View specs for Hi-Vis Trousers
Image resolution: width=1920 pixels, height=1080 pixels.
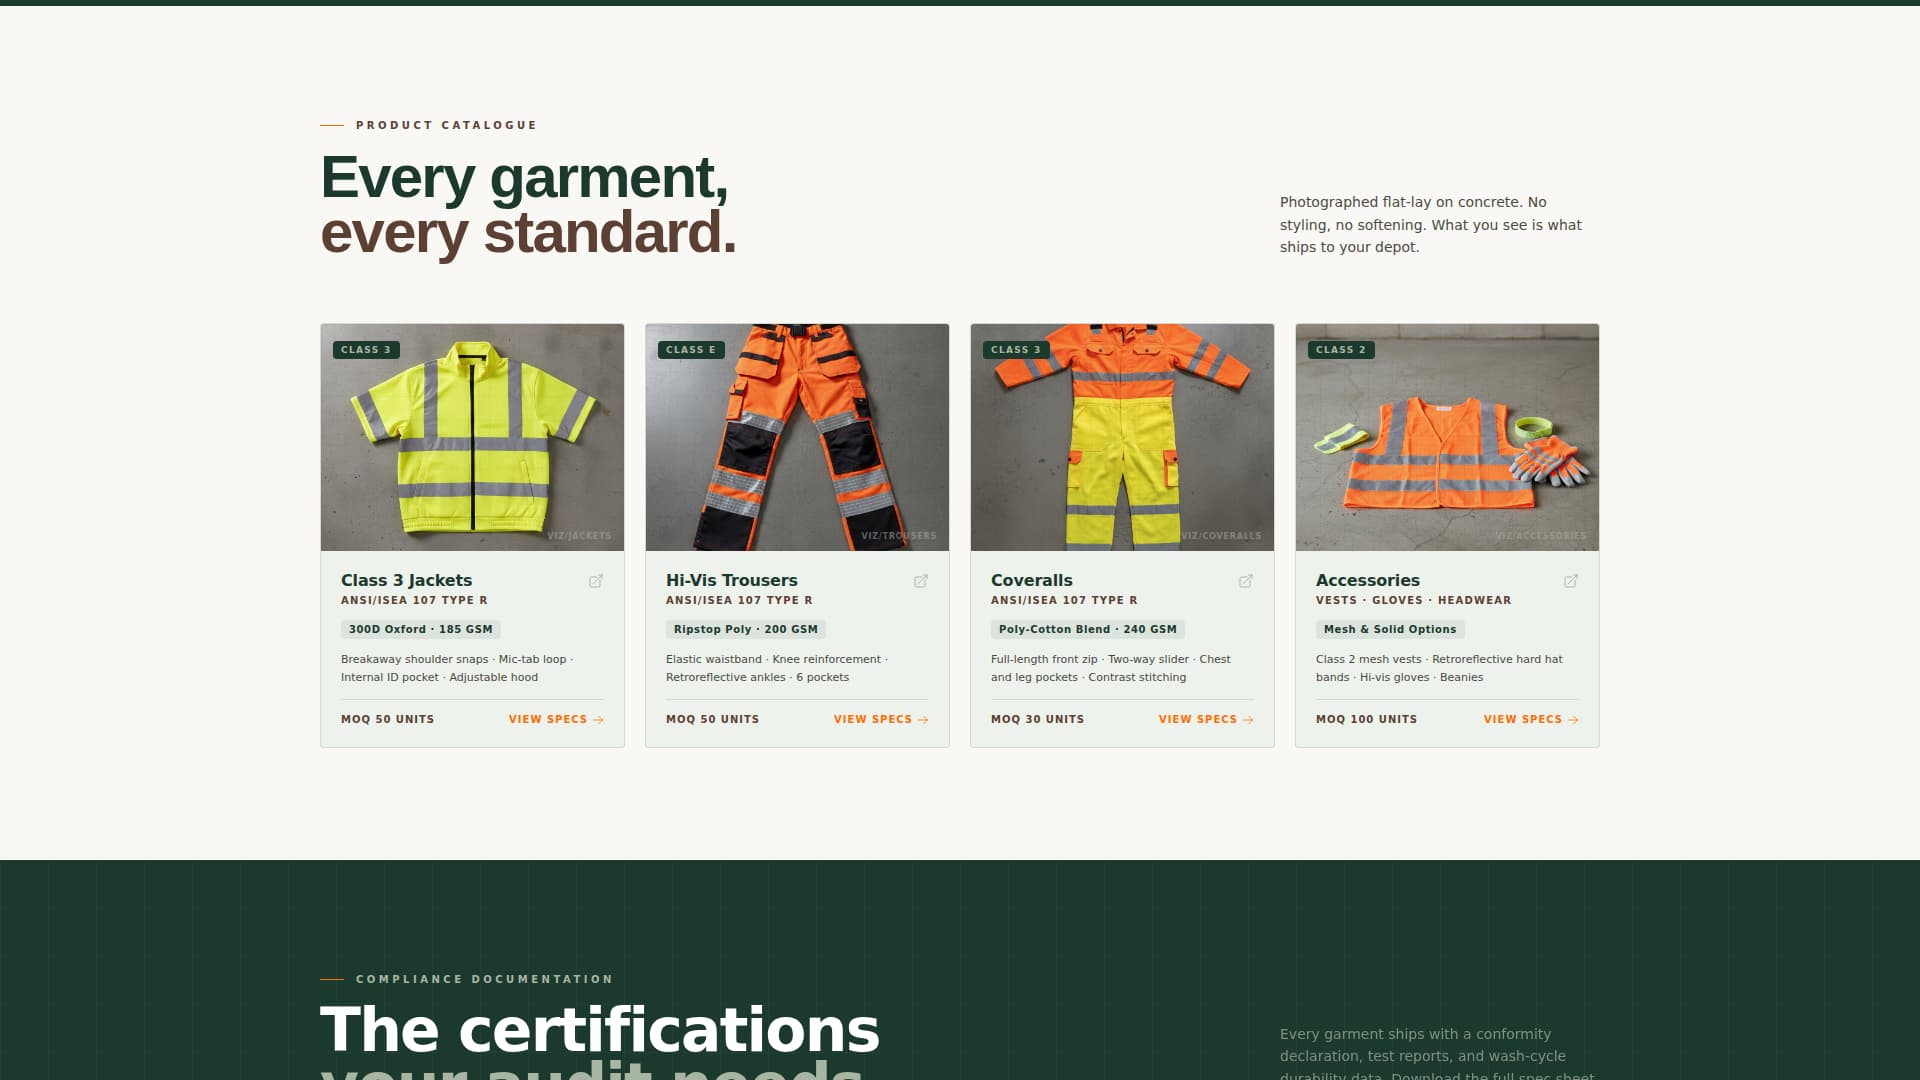click(872, 719)
